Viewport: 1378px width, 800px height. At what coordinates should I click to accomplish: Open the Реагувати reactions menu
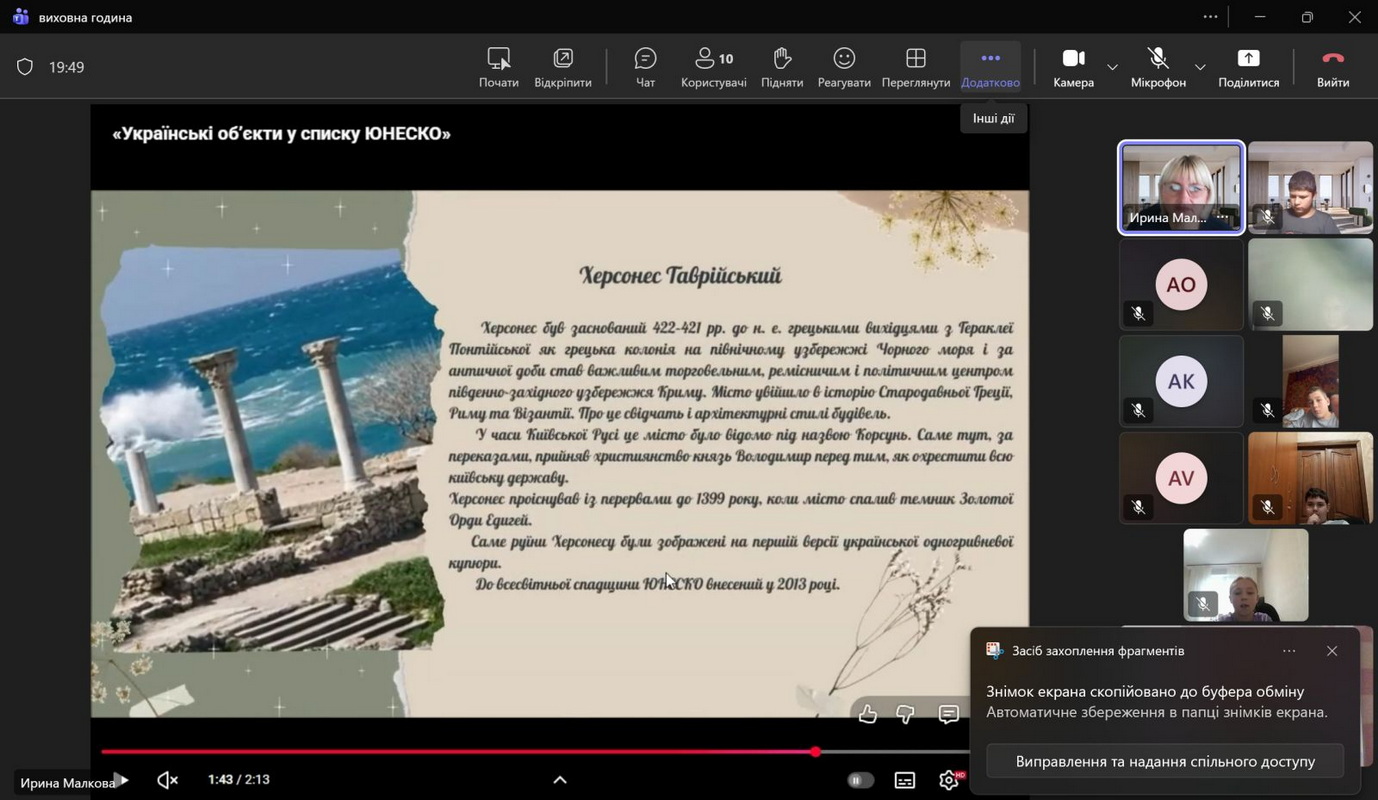pyautogui.click(x=844, y=67)
